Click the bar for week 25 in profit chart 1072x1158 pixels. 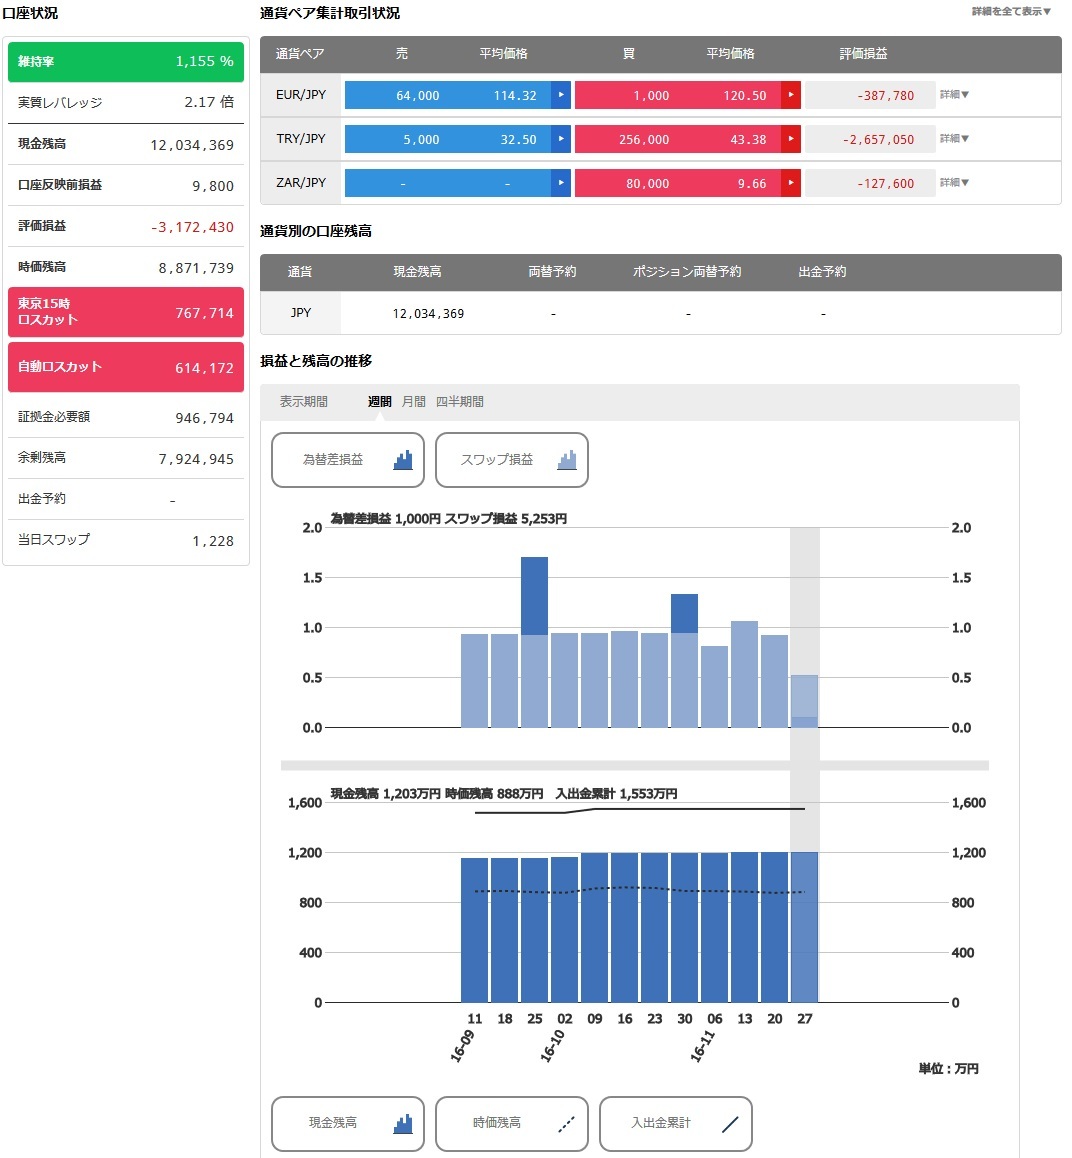click(535, 643)
